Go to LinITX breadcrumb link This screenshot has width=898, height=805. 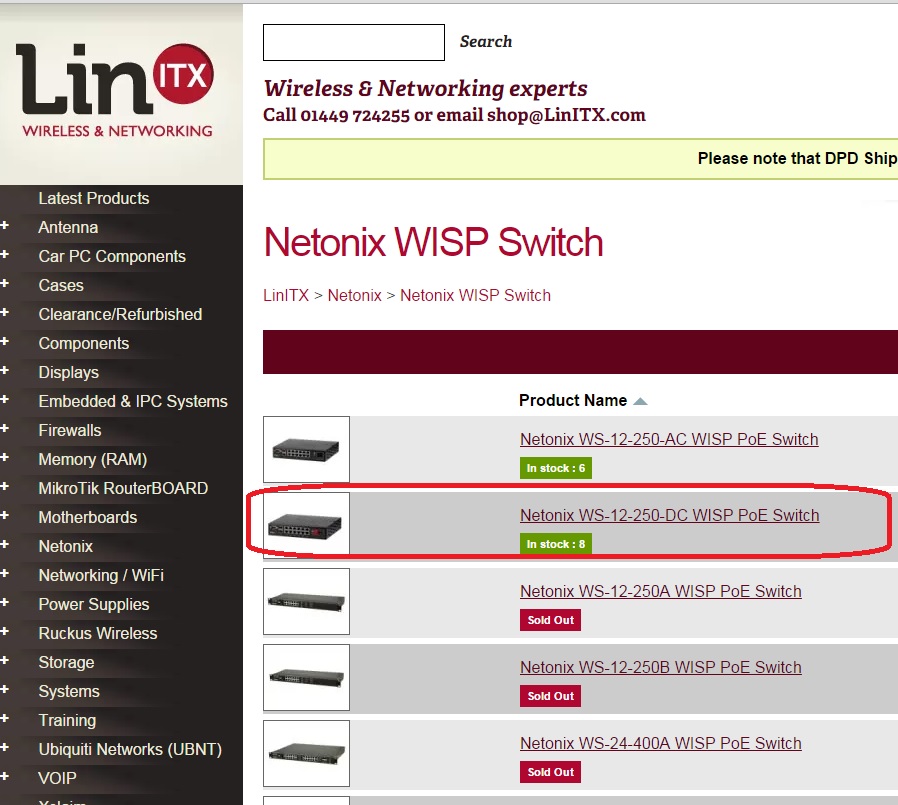(286, 295)
